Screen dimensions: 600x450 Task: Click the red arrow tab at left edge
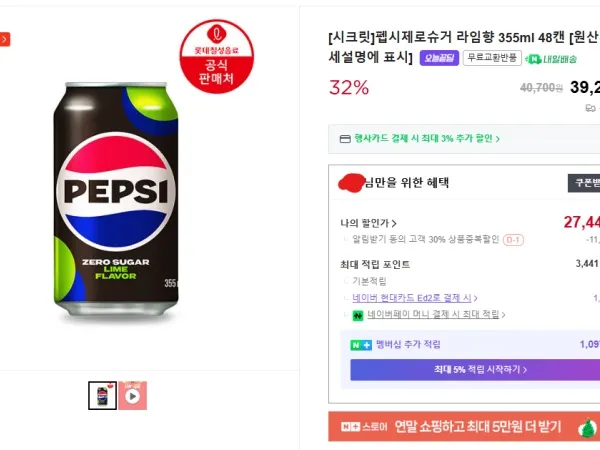click(x=4, y=39)
